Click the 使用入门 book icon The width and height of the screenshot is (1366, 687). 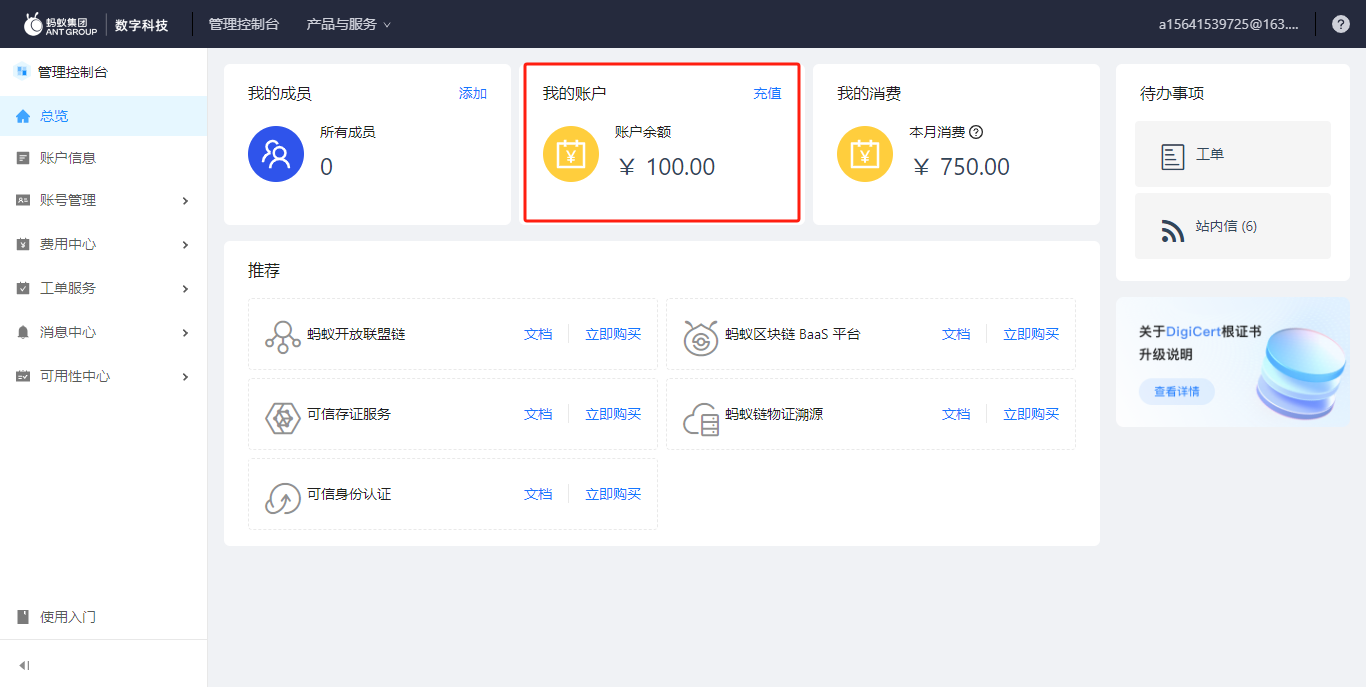(23, 617)
